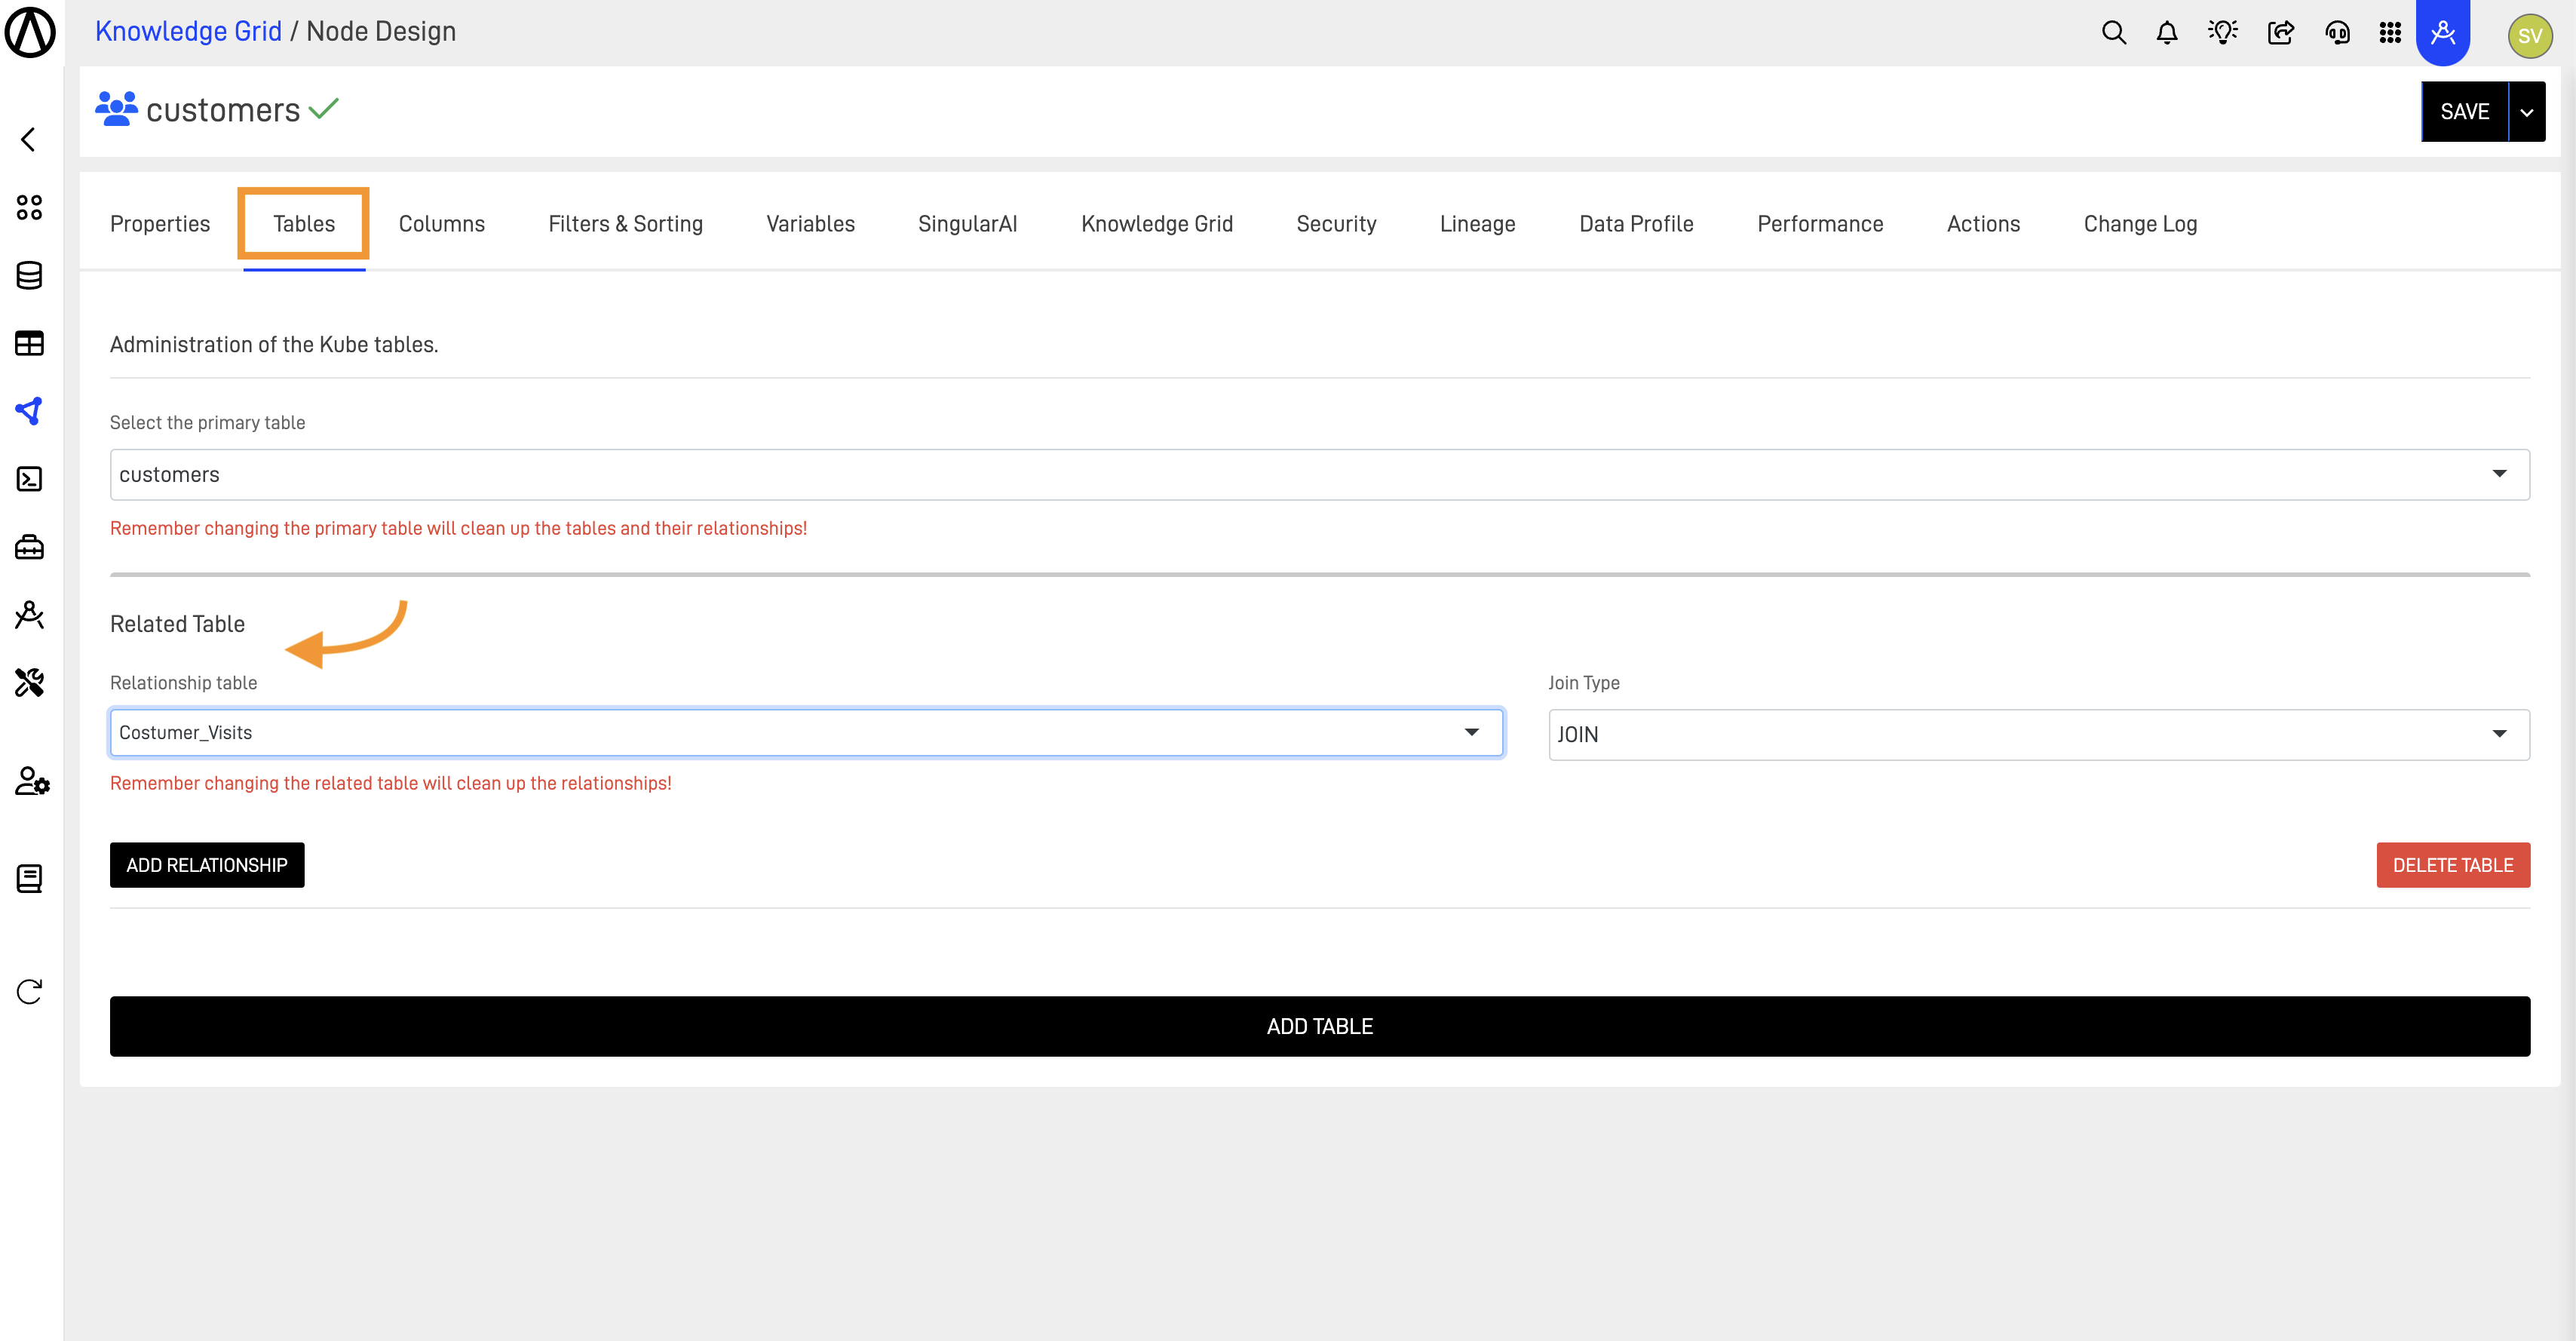Open the compass design sidebar icon
The height and width of the screenshot is (1341, 2576).
click(x=29, y=615)
